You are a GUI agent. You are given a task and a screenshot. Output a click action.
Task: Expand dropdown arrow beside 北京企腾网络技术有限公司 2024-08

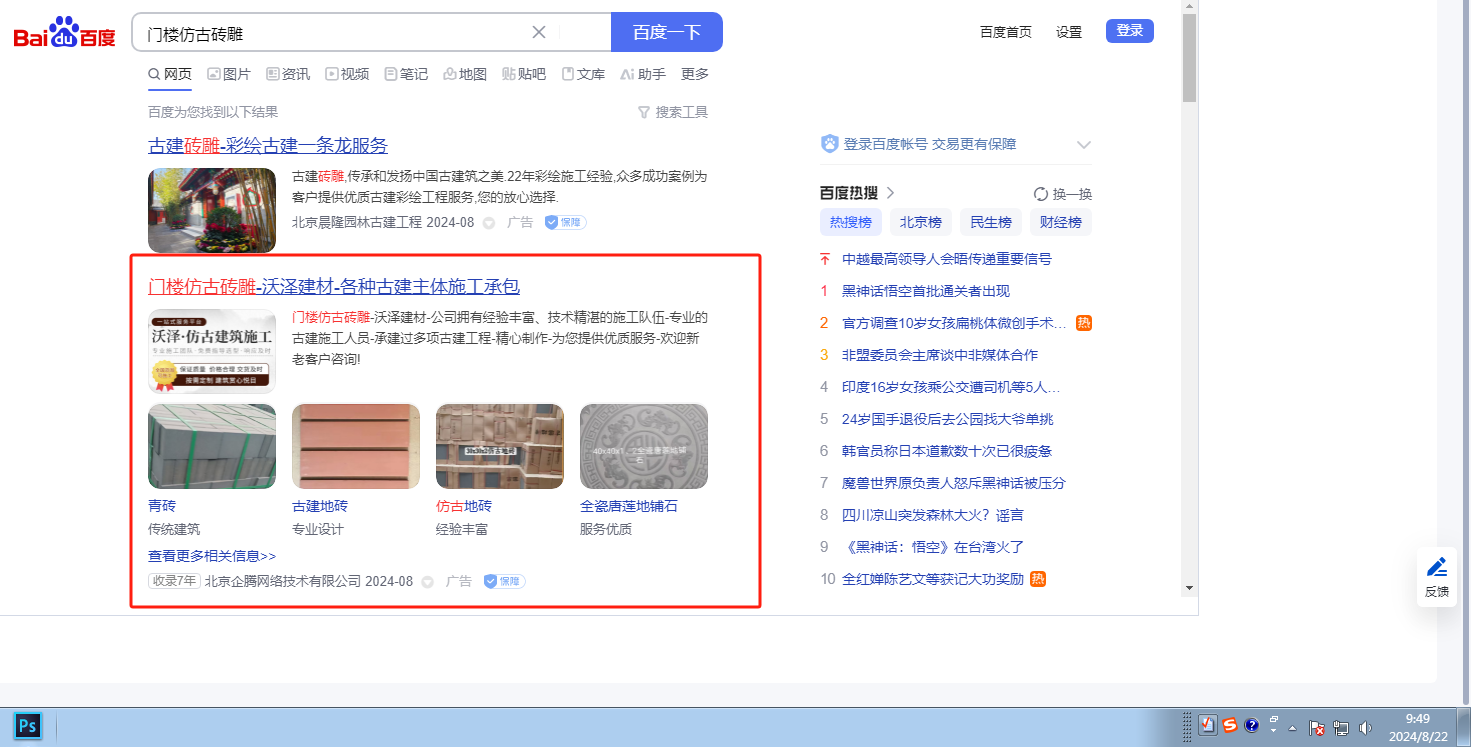[428, 582]
